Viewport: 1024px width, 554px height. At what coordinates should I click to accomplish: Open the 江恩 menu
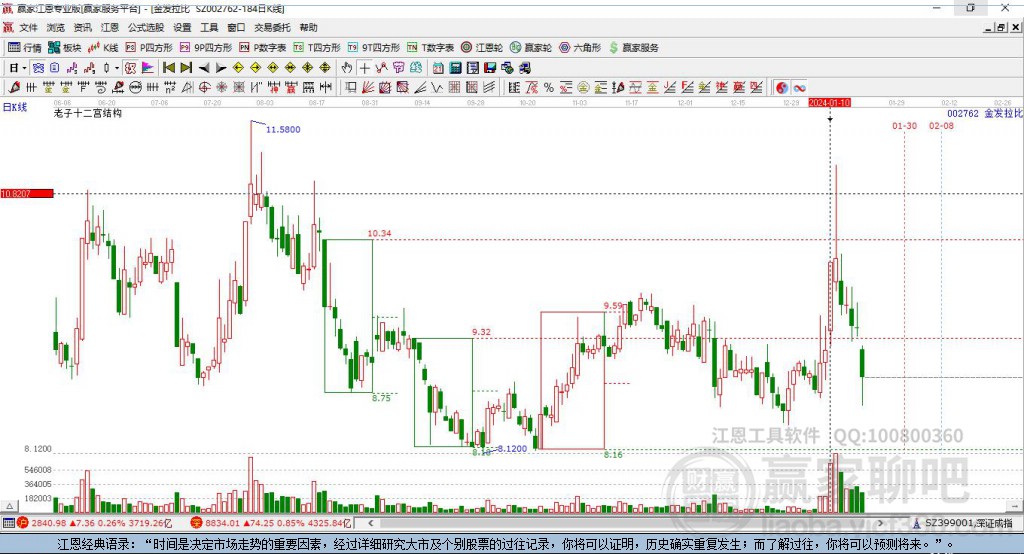pos(110,27)
